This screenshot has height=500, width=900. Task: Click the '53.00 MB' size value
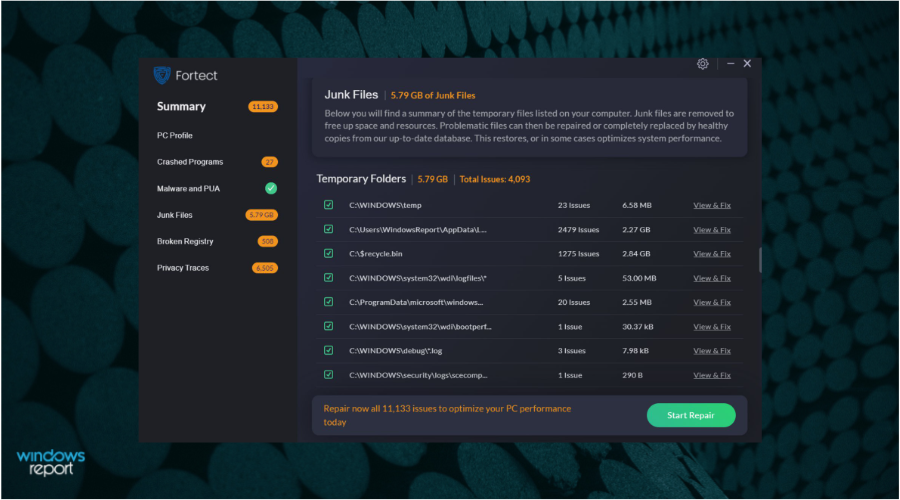pos(639,278)
